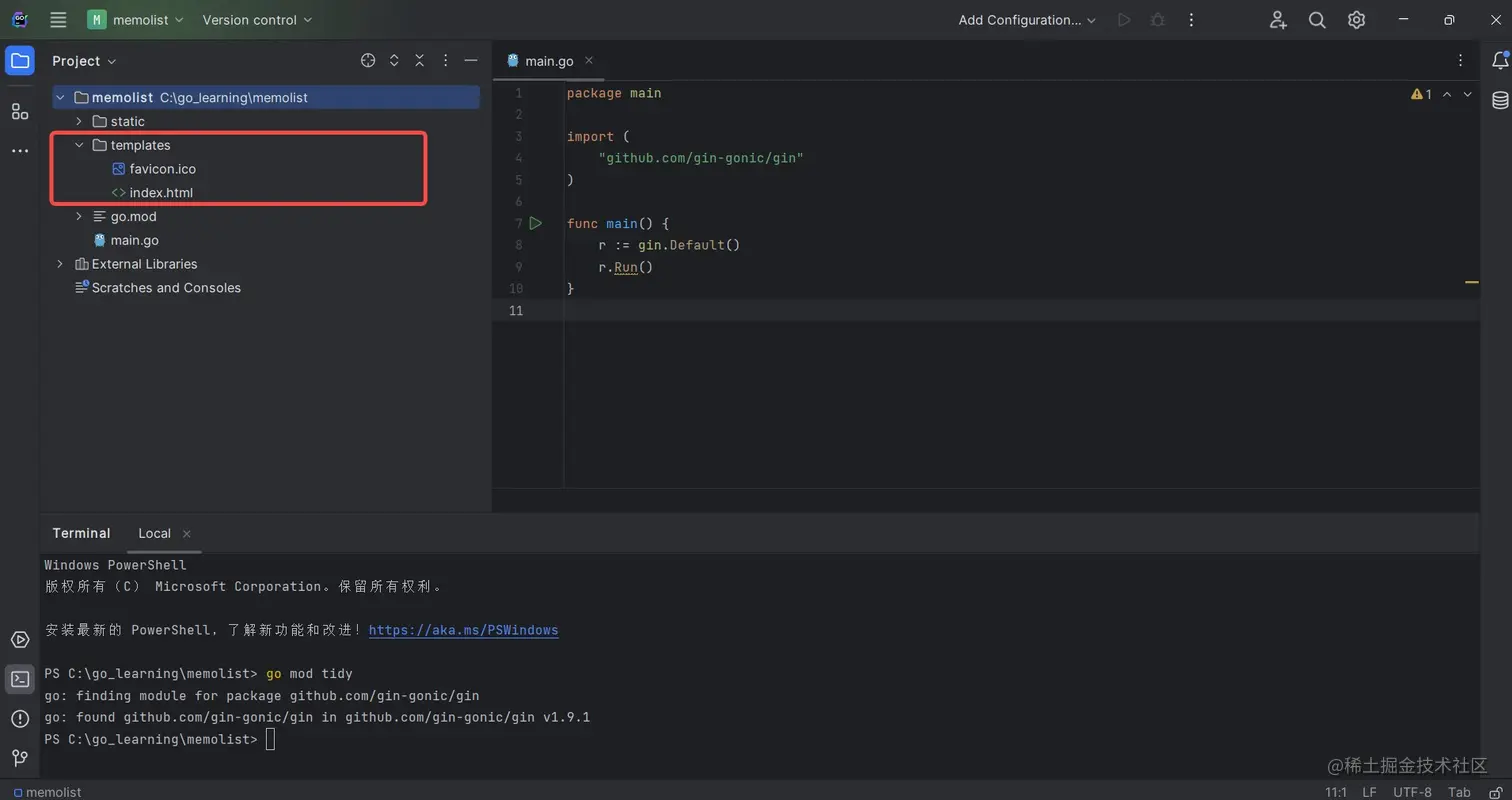This screenshot has width=1512, height=800.
Task: Click the green run gutter icon beside func main
Action: [536, 223]
